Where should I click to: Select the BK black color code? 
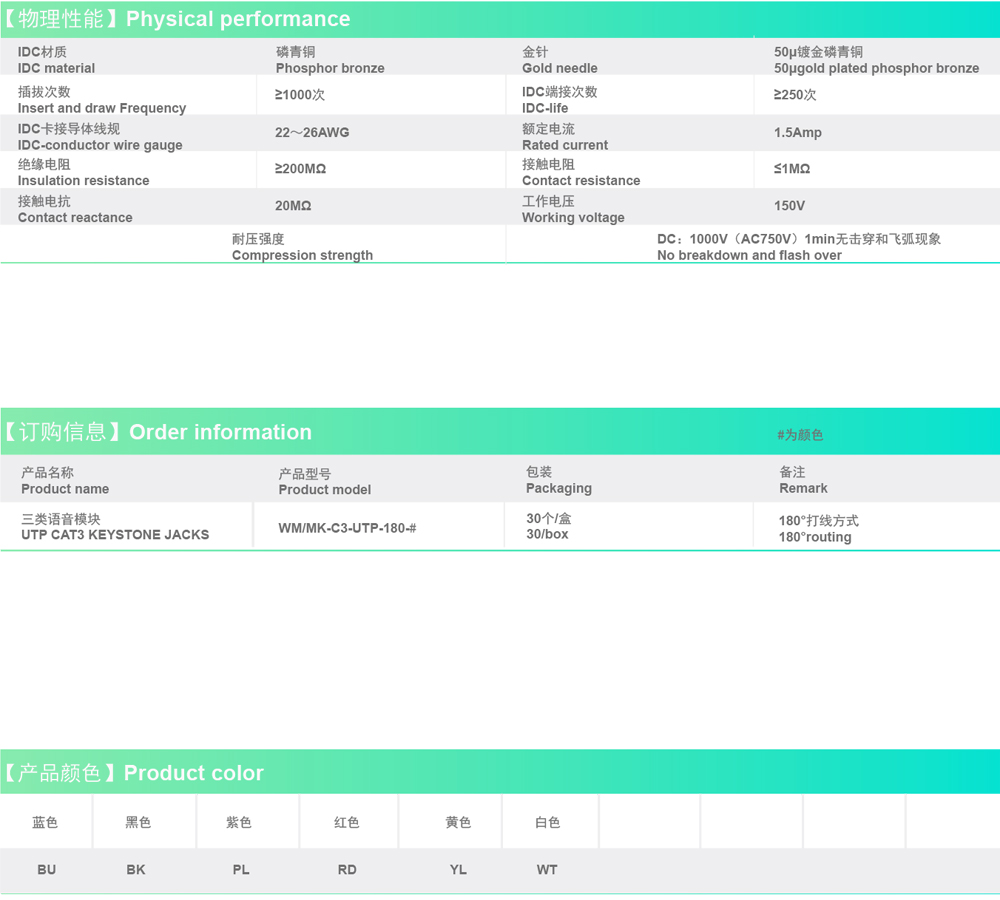[x=136, y=870]
